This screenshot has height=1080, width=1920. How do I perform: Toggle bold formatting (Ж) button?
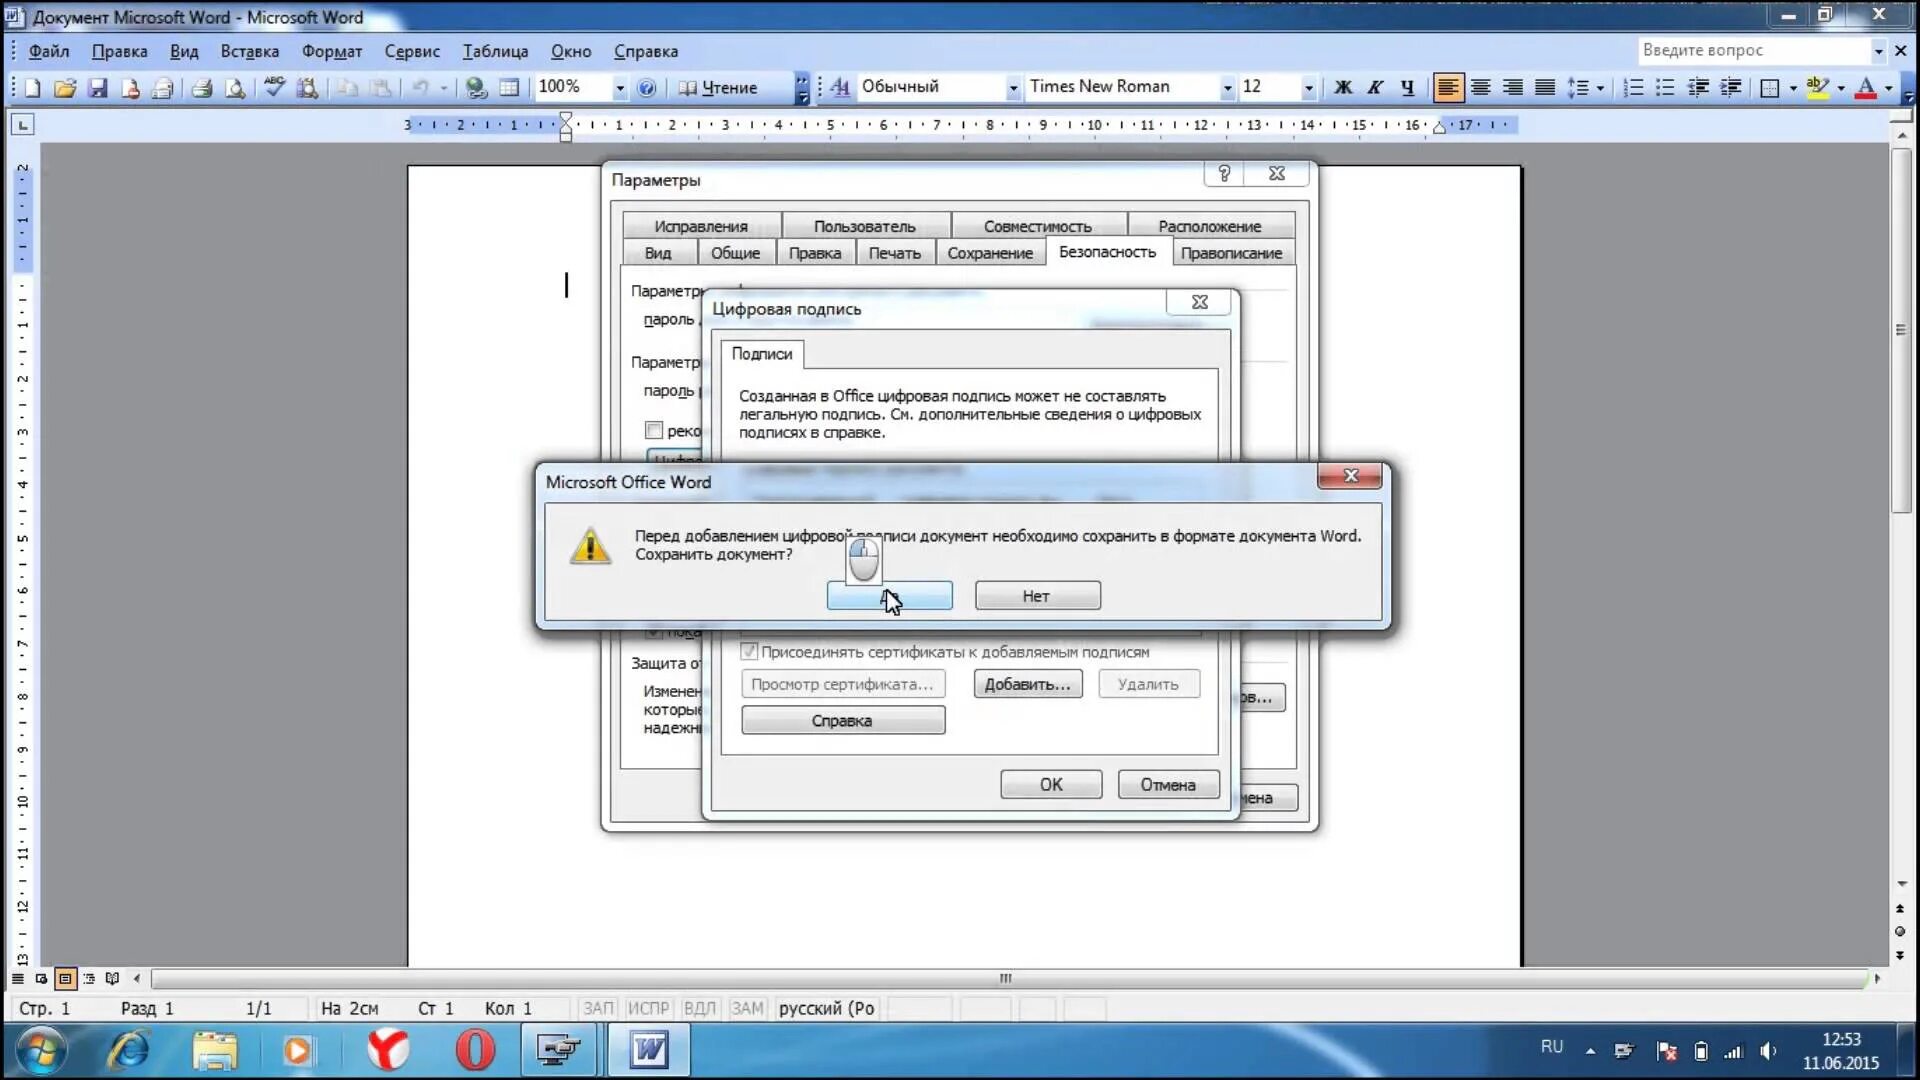point(1343,88)
